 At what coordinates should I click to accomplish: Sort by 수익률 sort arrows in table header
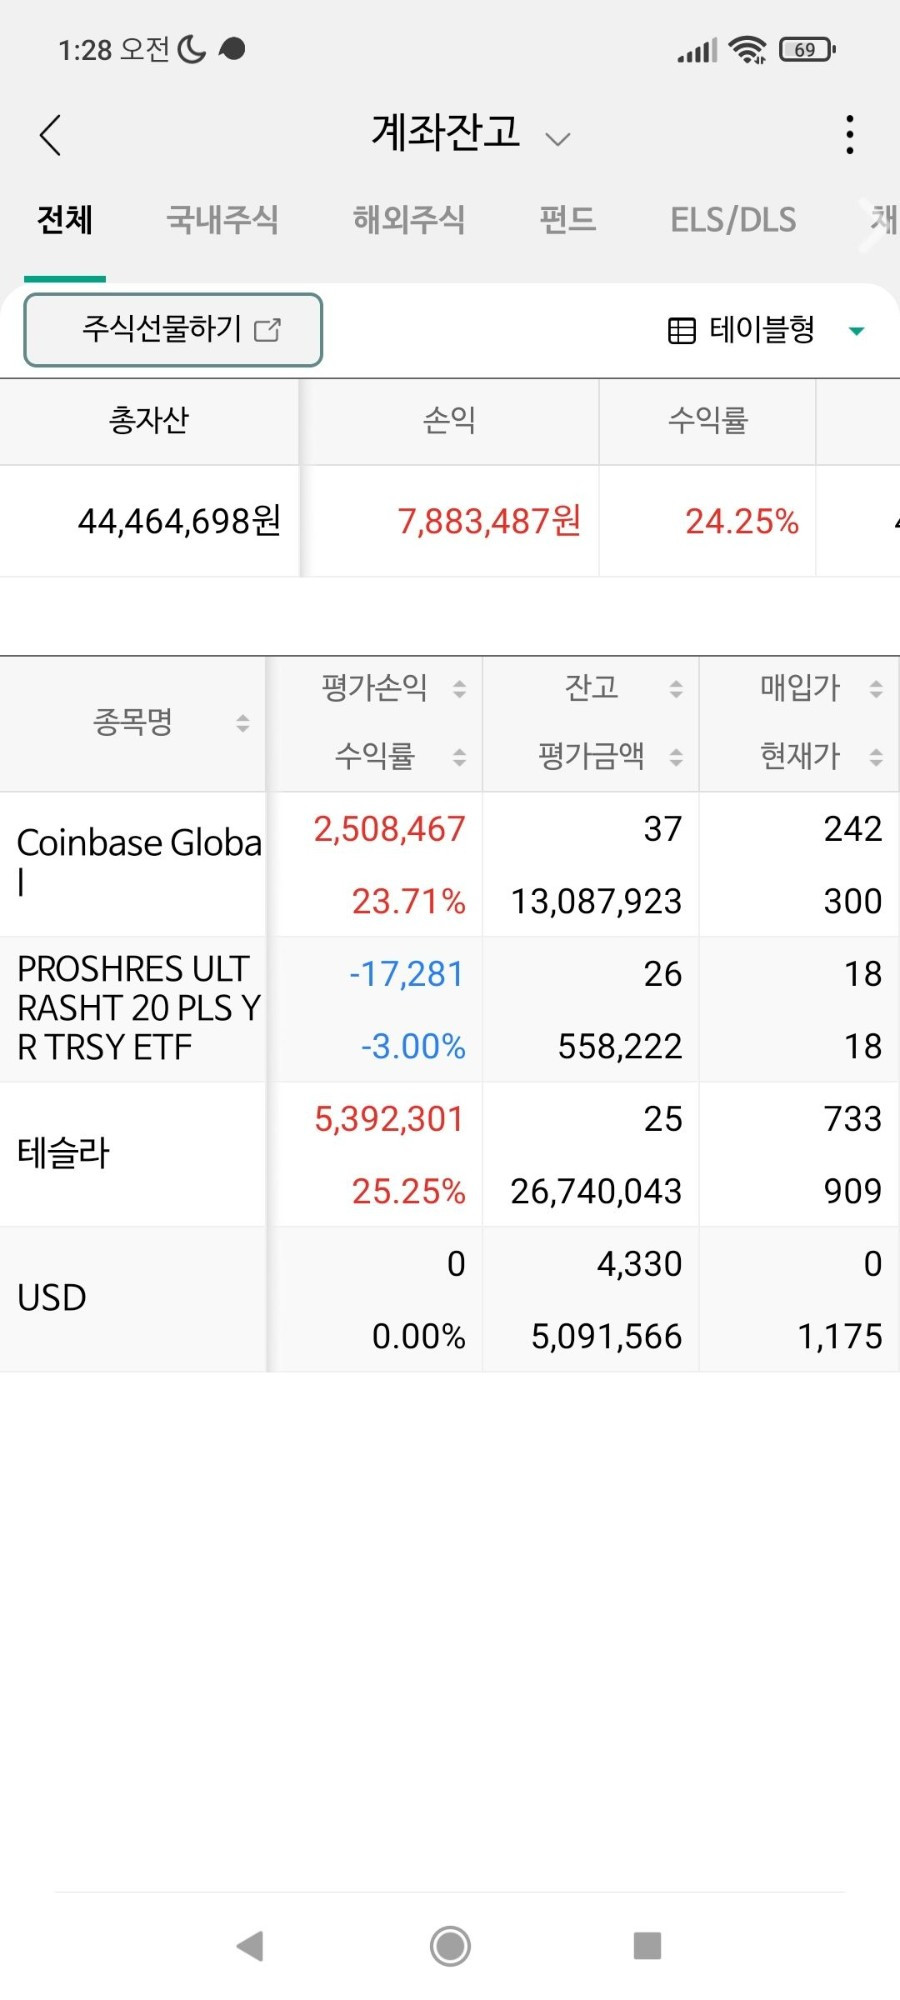[459, 758]
